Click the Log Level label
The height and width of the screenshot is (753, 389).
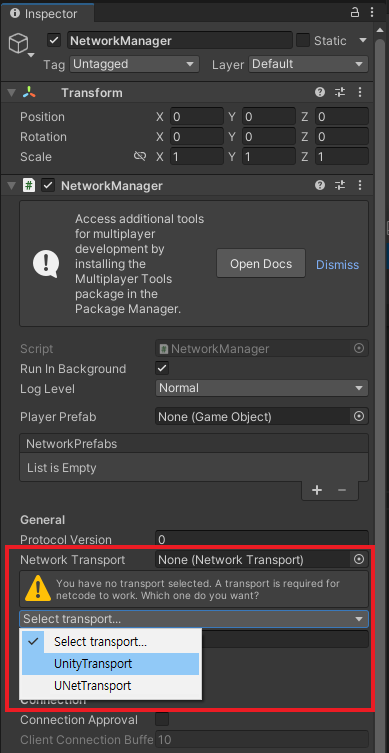pyautogui.click(x=47, y=389)
